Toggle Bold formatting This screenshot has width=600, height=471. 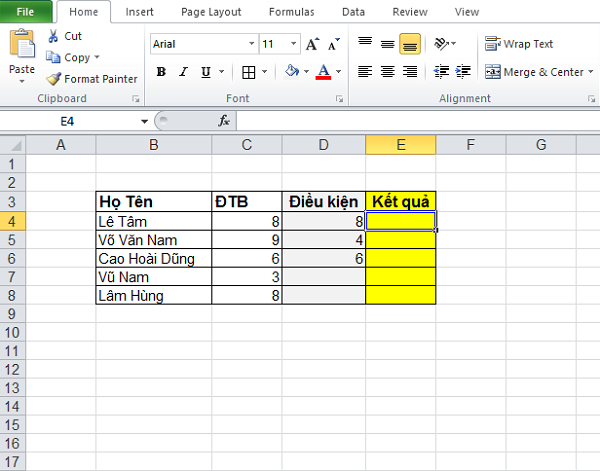coord(161,72)
